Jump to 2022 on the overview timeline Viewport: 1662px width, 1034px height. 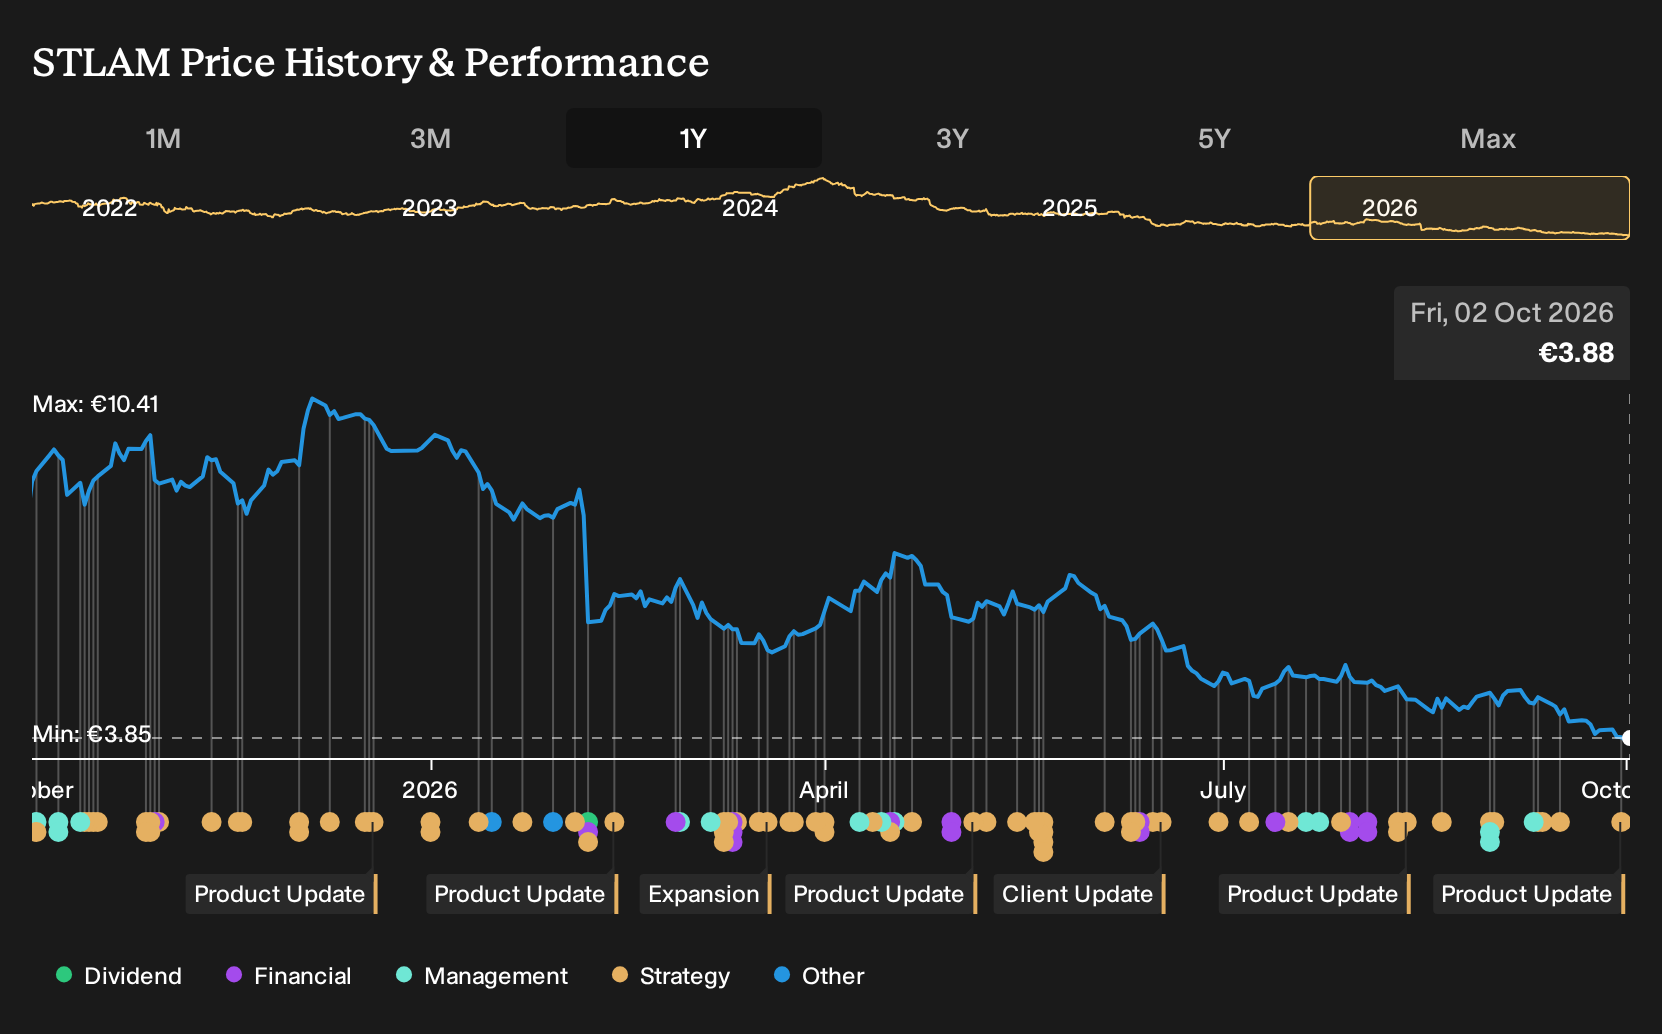(110, 208)
